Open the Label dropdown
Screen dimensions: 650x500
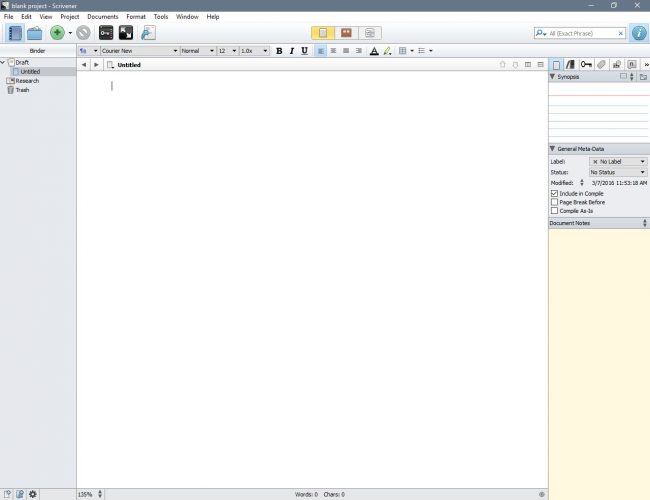tap(618, 162)
